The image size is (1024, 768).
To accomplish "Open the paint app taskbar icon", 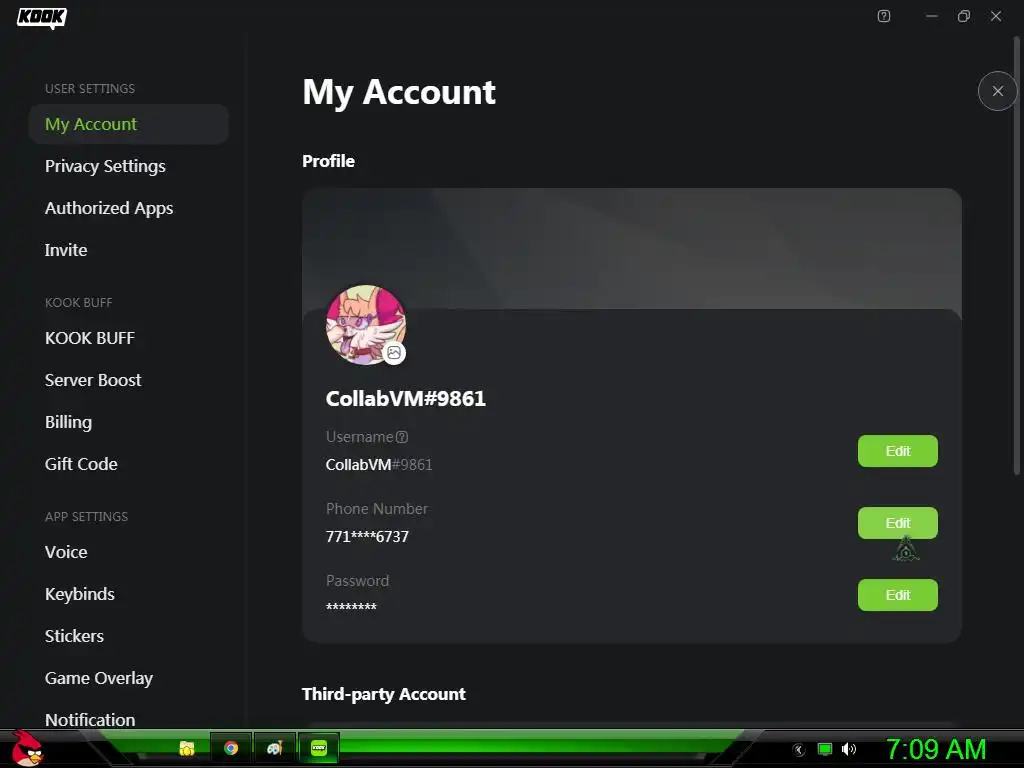I will click(x=274, y=748).
